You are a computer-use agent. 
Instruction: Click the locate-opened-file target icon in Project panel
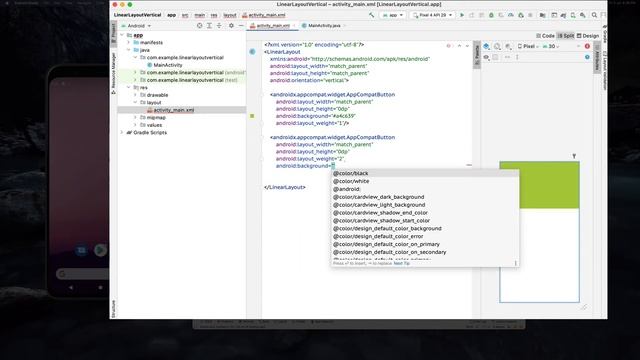point(200,26)
